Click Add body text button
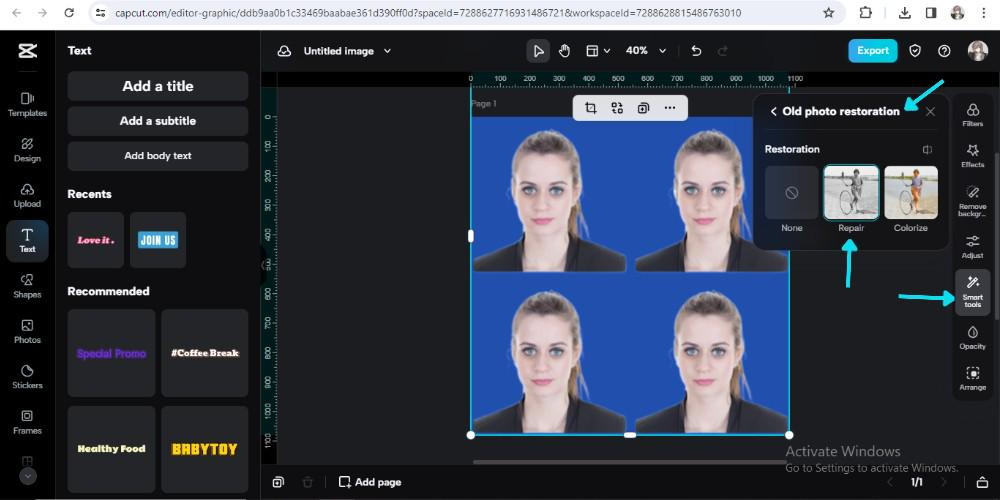1000x500 pixels. 158,156
